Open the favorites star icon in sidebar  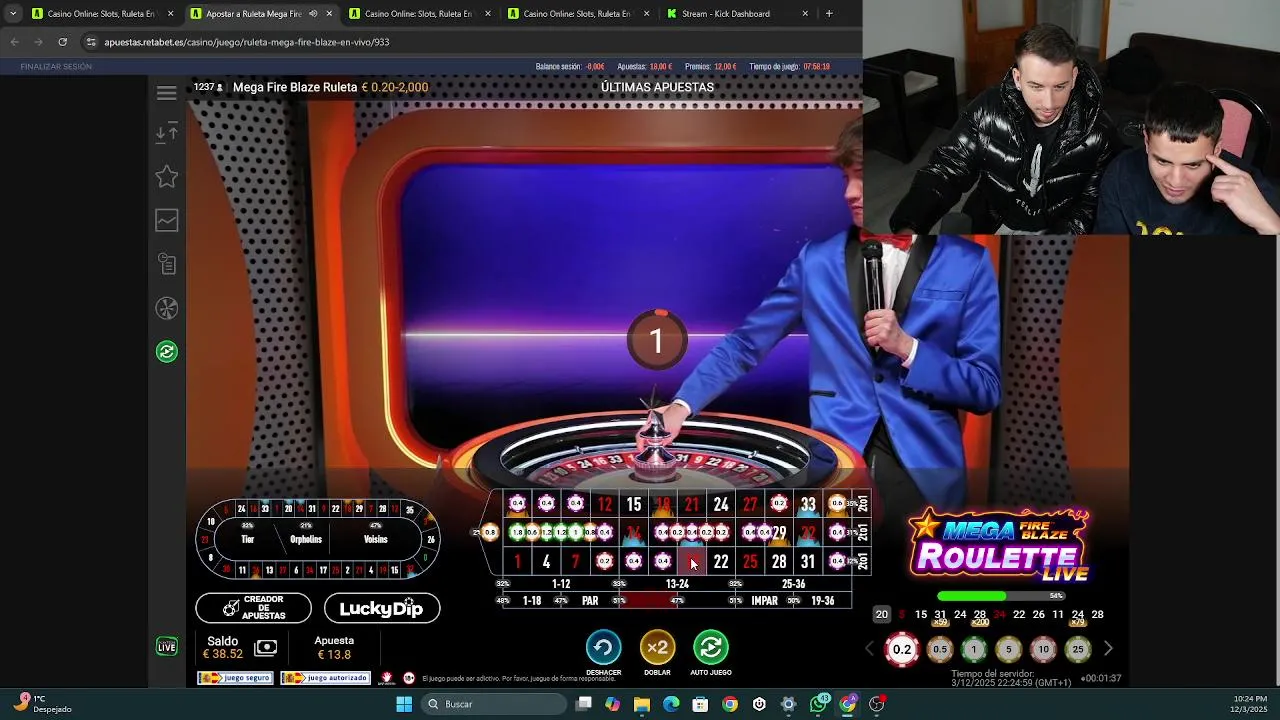coord(167,177)
